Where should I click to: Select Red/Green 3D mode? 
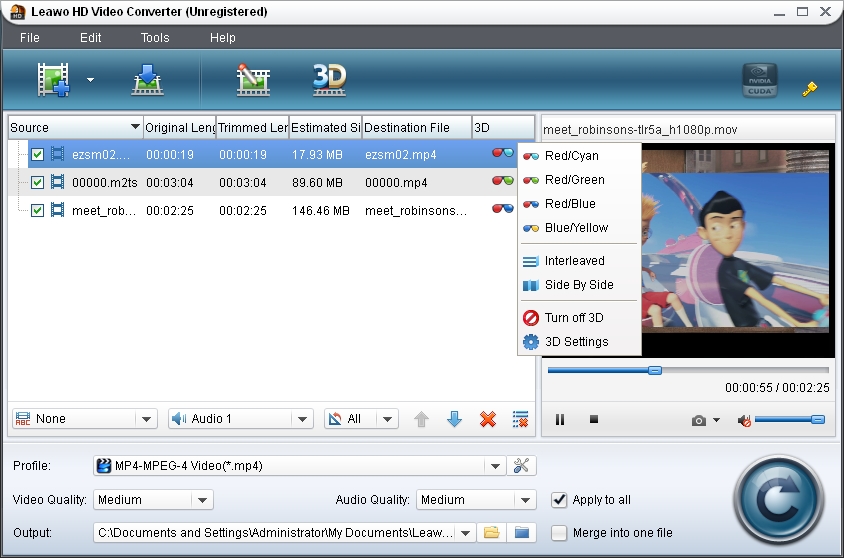(x=579, y=180)
